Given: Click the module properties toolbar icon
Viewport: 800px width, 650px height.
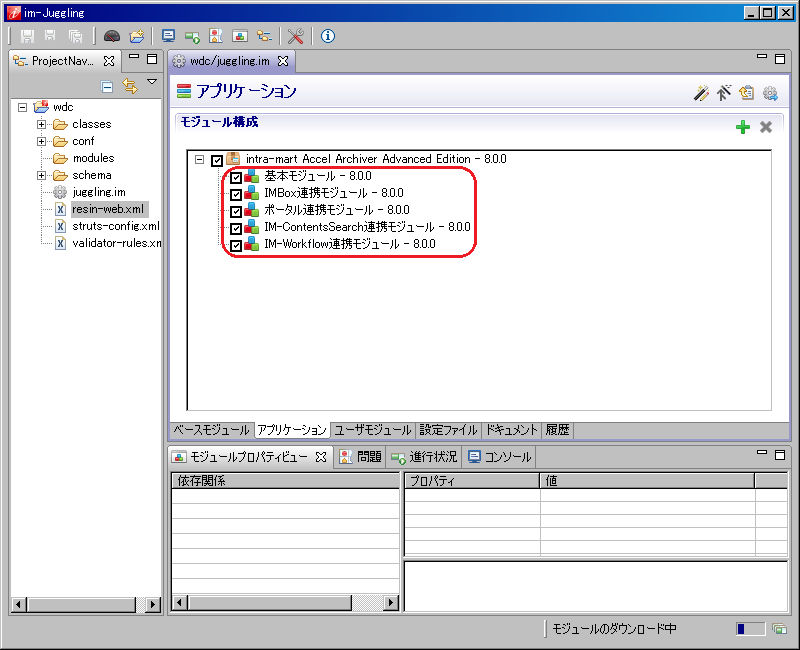Looking at the screenshot, I should [240, 36].
